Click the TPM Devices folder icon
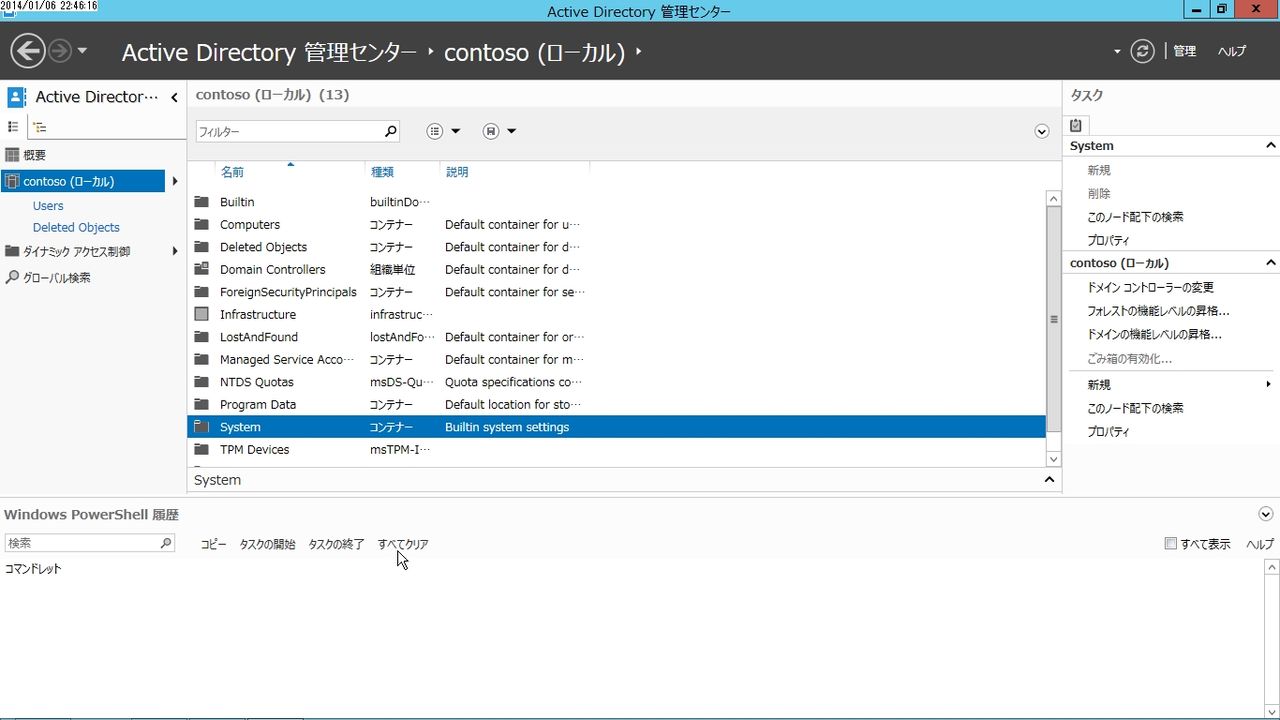This screenshot has height=720, width=1280. (201, 450)
